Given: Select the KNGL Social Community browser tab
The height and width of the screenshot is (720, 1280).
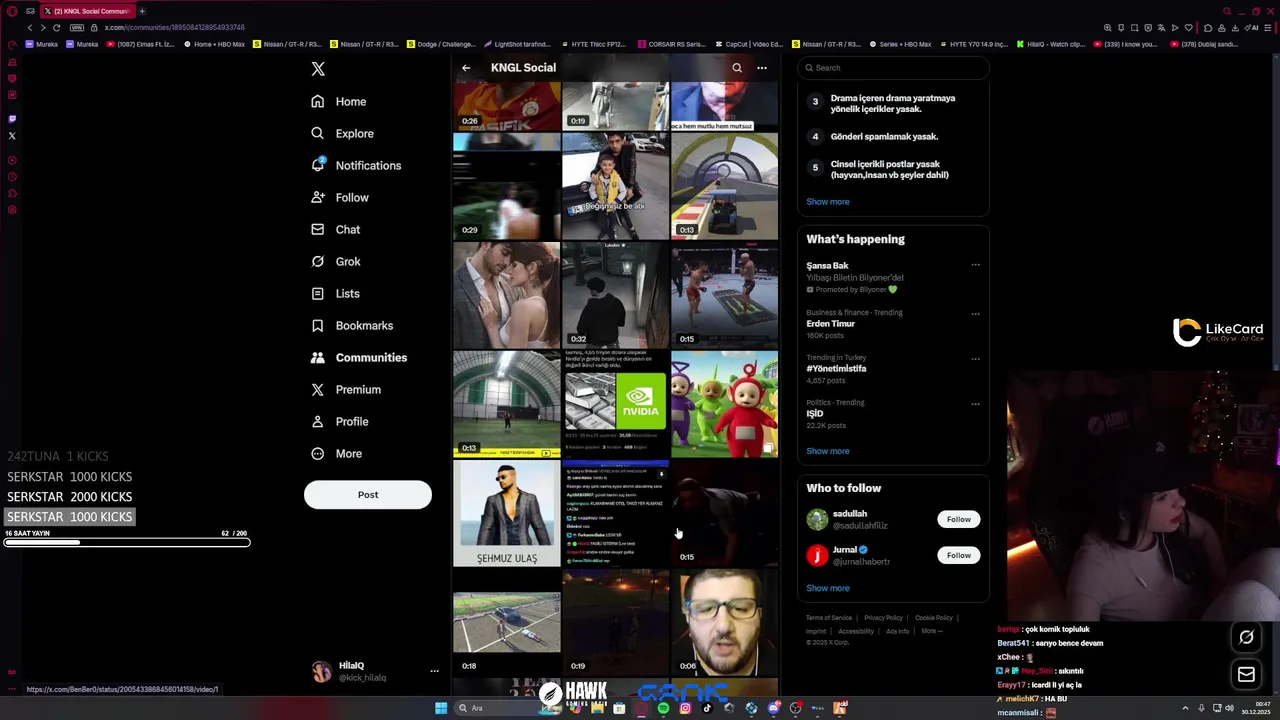Looking at the screenshot, I should tap(87, 11).
